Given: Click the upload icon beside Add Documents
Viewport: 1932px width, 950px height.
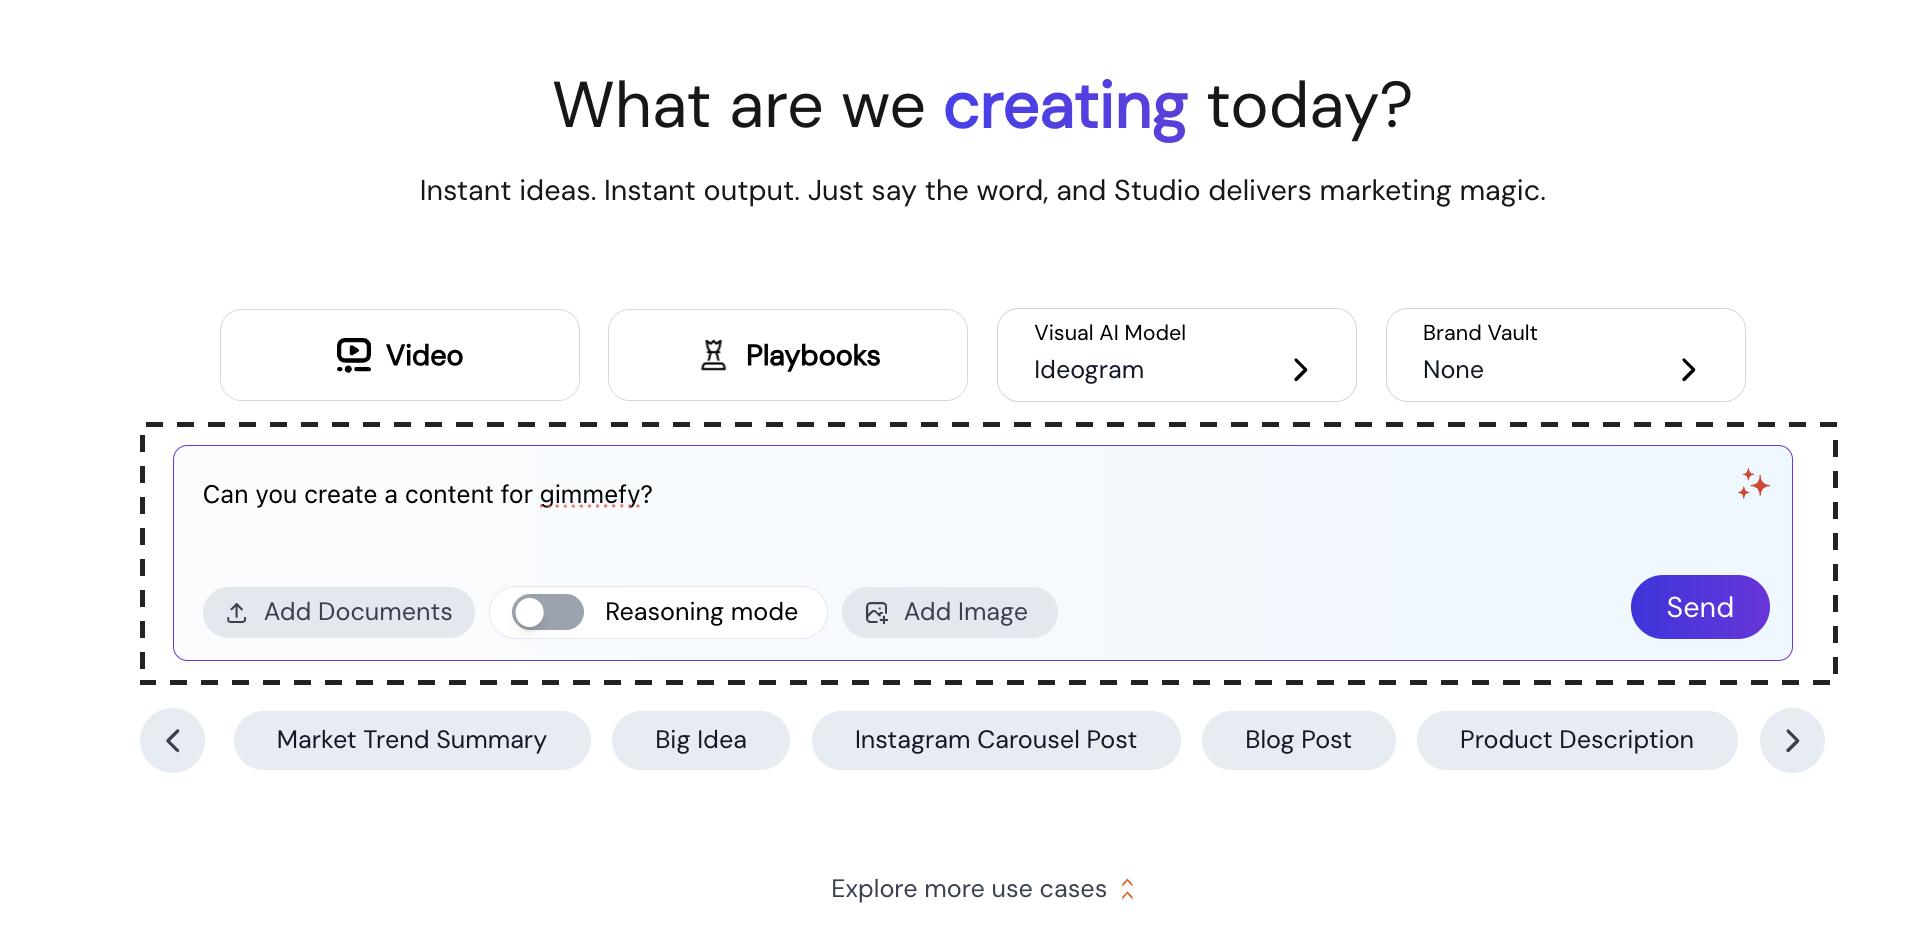Looking at the screenshot, I should click(237, 613).
